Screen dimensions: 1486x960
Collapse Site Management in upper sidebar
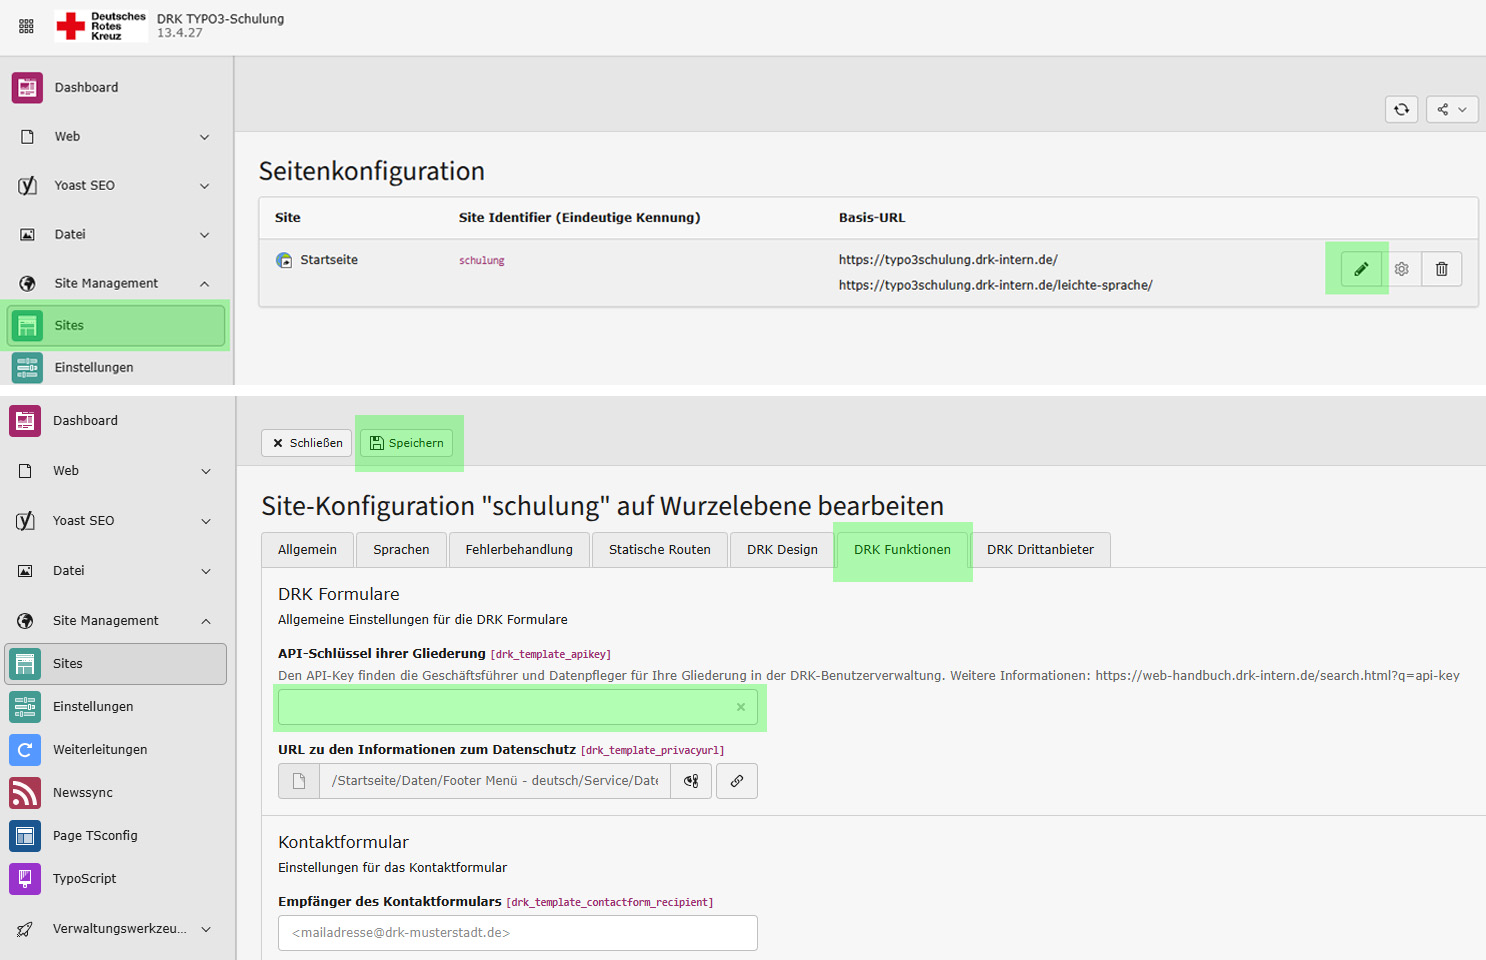pyautogui.click(x=205, y=284)
